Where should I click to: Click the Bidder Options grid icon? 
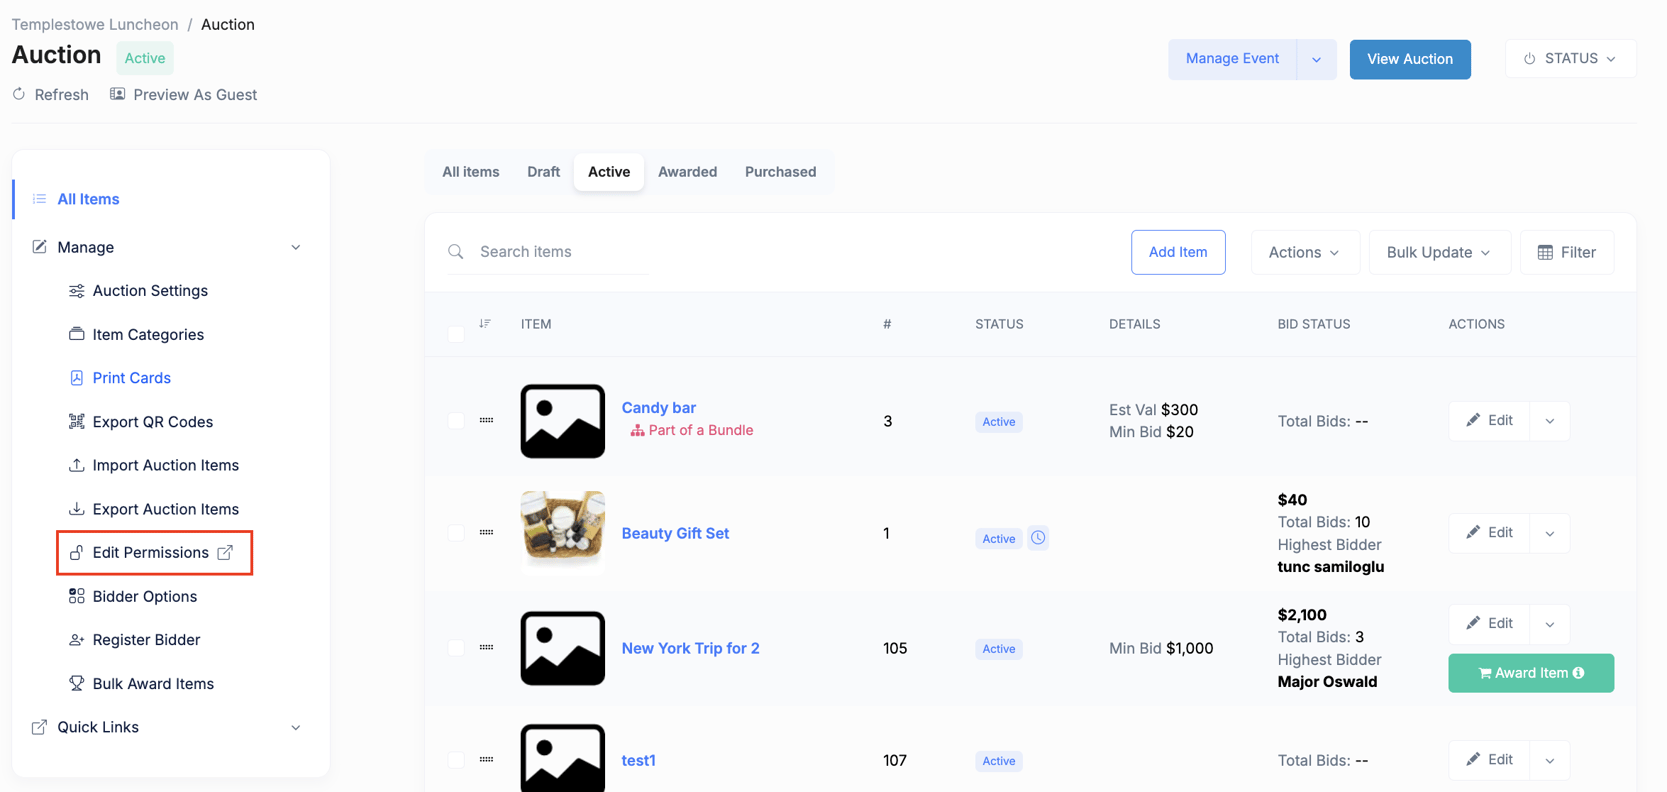pyautogui.click(x=76, y=596)
